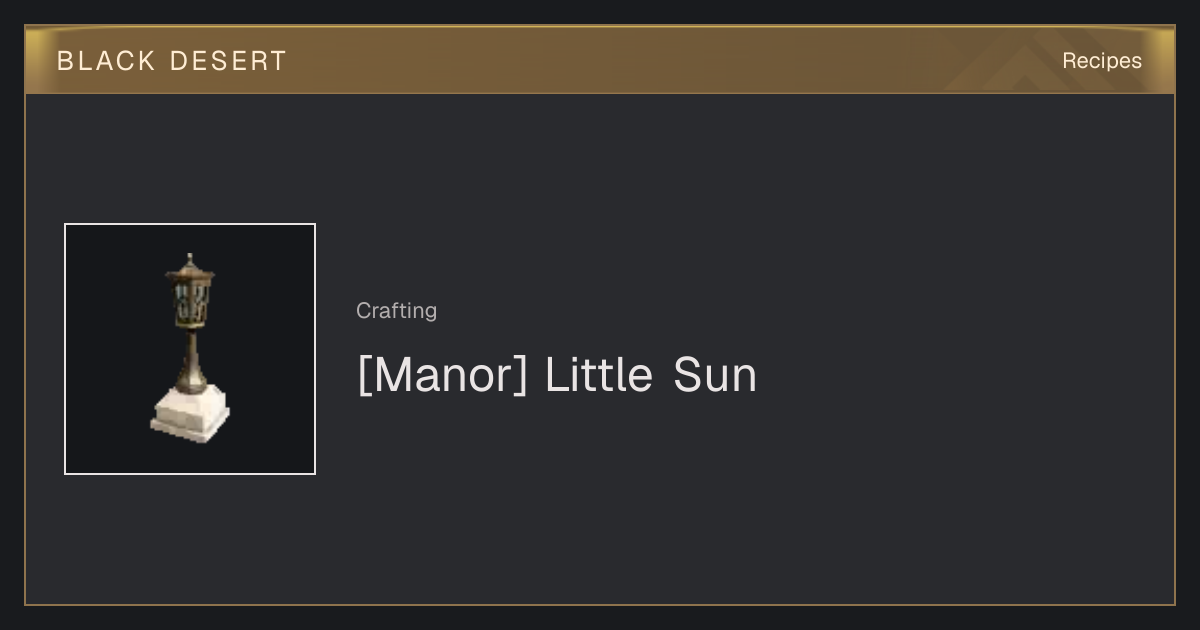Click the word Sun in the item name
The image size is (1200, 630).
click(x=715, y=375)
